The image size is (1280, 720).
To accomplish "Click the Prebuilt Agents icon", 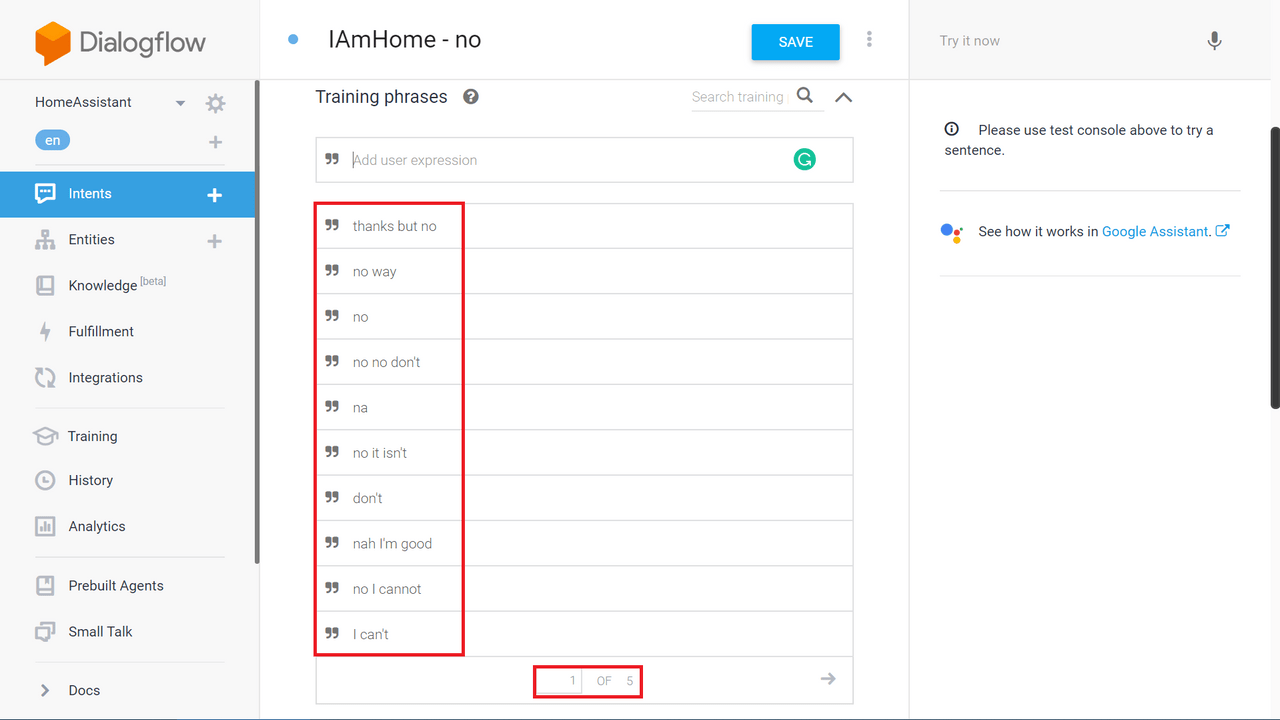I will click(x=45, y=586).
